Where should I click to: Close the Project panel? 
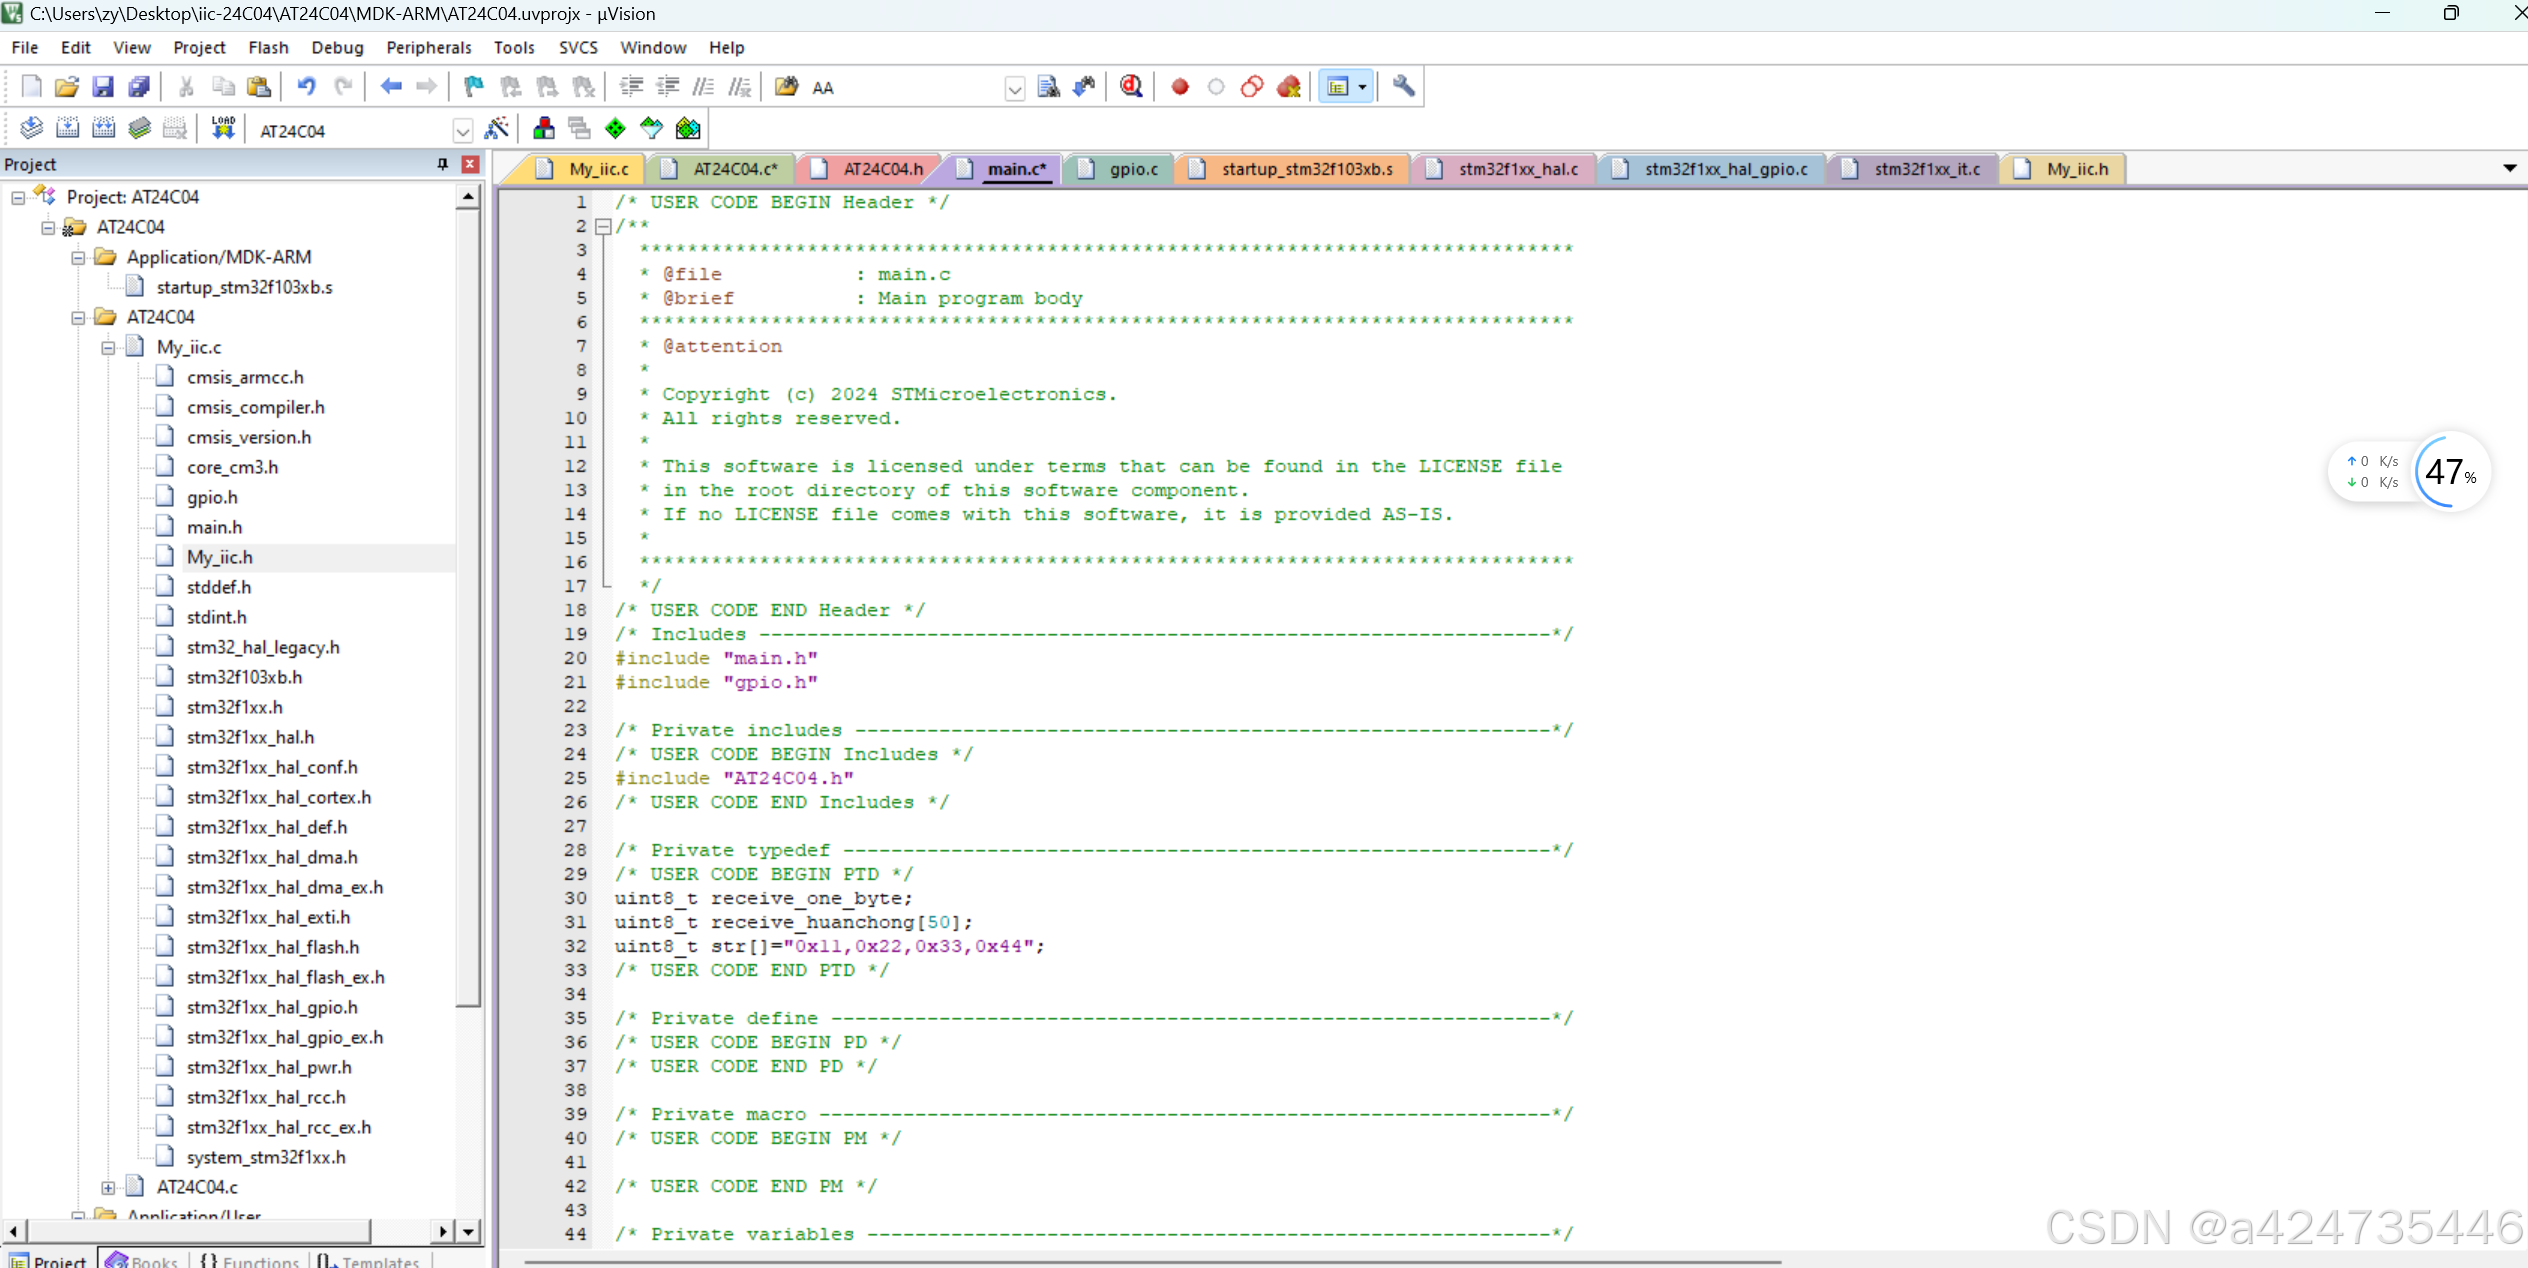point(470,164)
